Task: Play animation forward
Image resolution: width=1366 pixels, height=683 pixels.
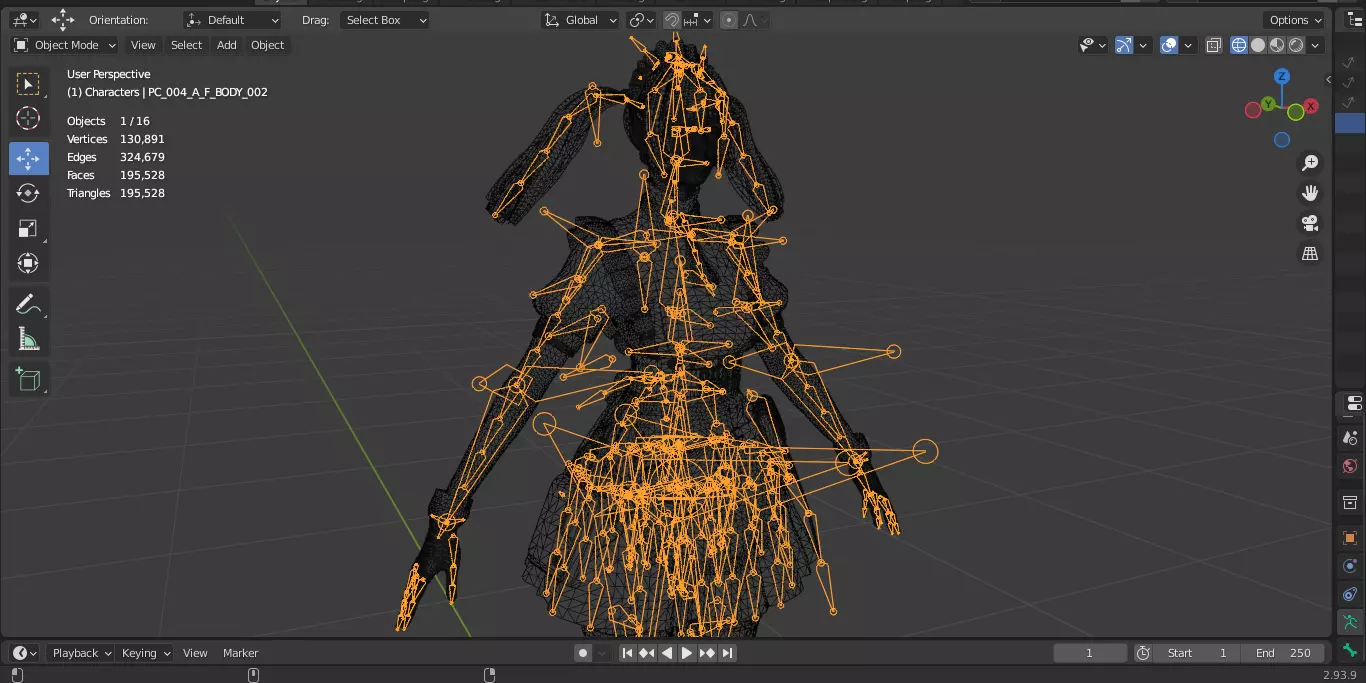Action: coord(687,653)
